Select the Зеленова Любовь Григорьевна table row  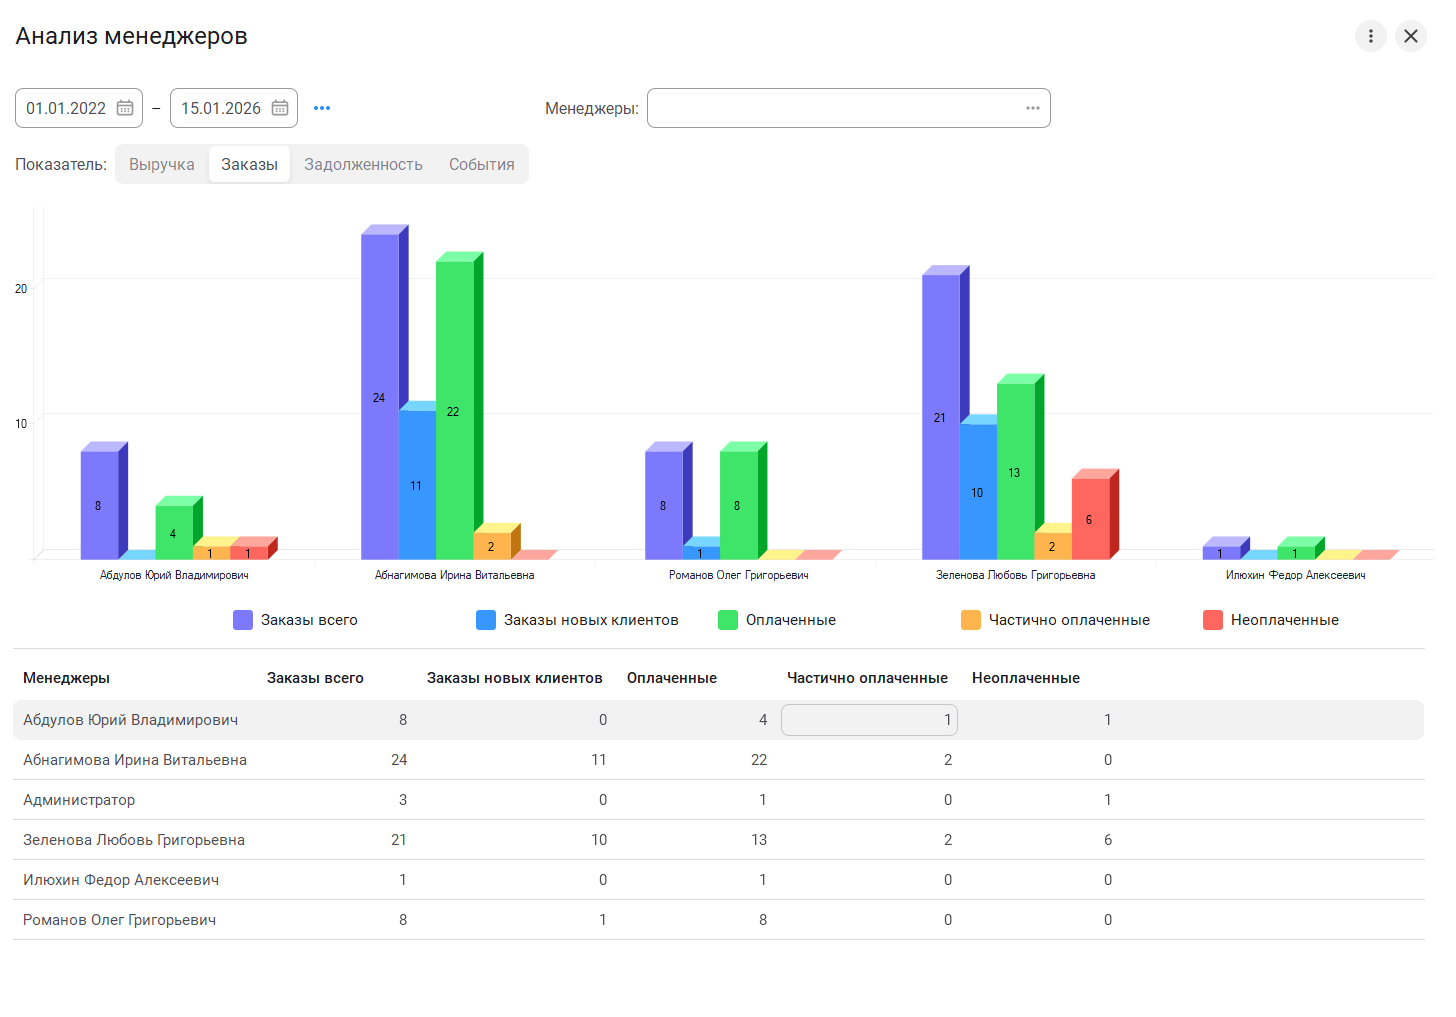pyautogui.click(x=134, y=840)
